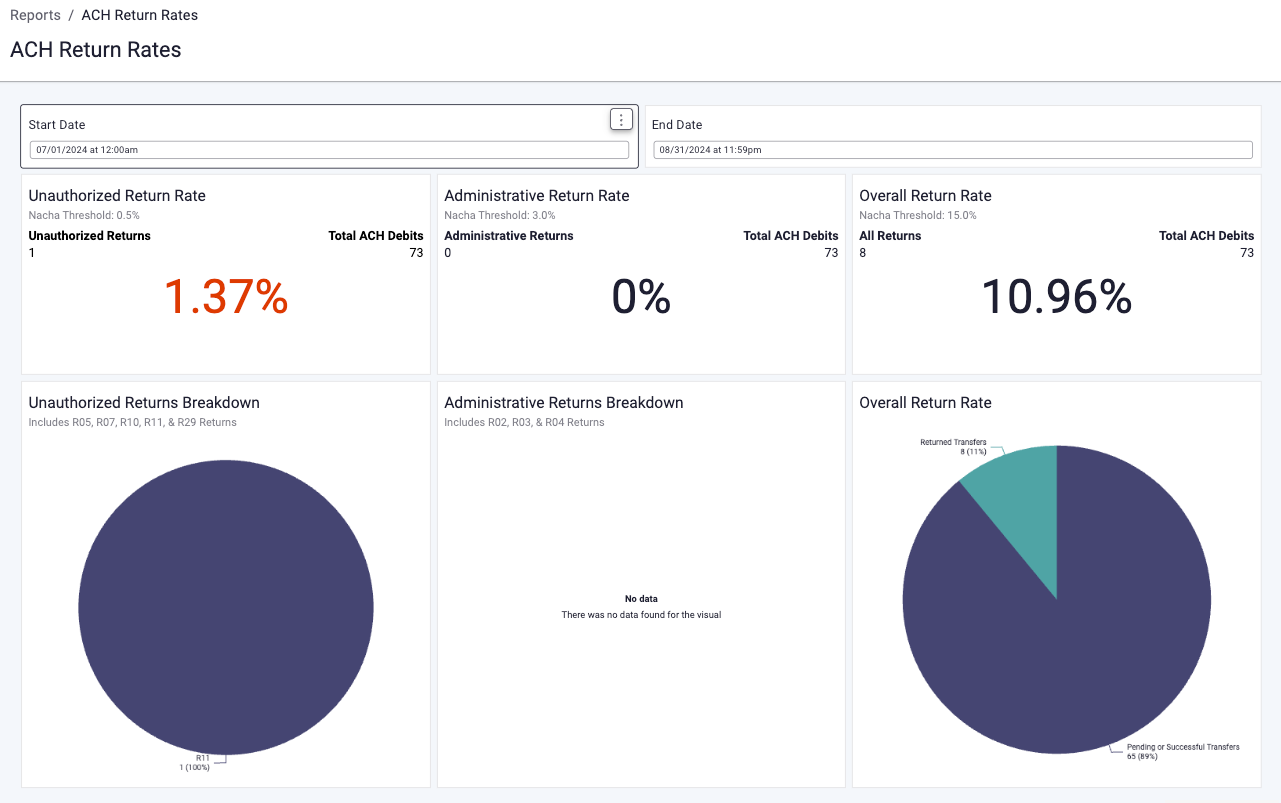
Task: Click the 1.37% unauthorized return rate
Action: 226,298
